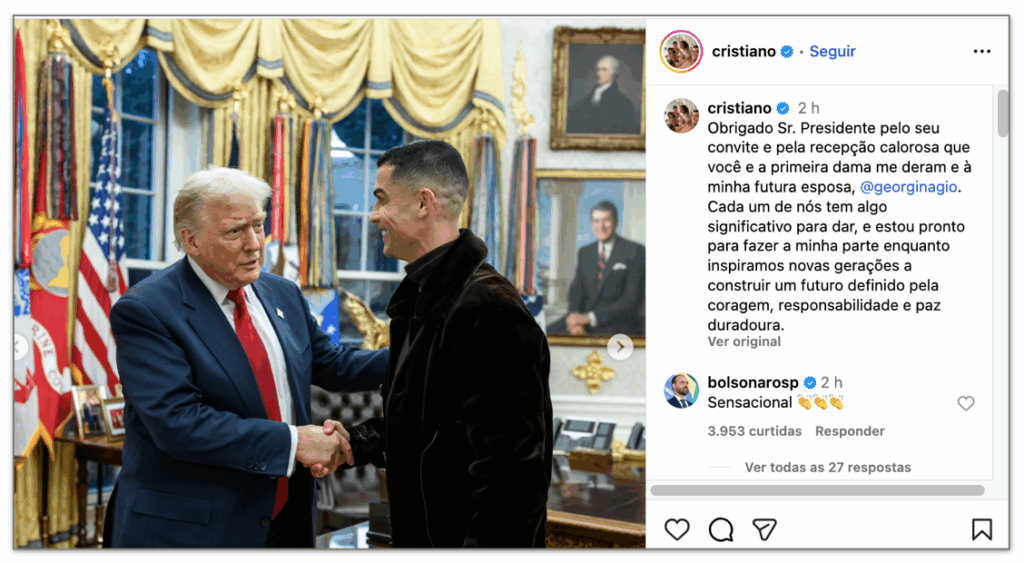This screenshot has width=1024, height=563.
Task: Click the vertical comments scrollbar thumb
Action: click(x=1002, y=114)
